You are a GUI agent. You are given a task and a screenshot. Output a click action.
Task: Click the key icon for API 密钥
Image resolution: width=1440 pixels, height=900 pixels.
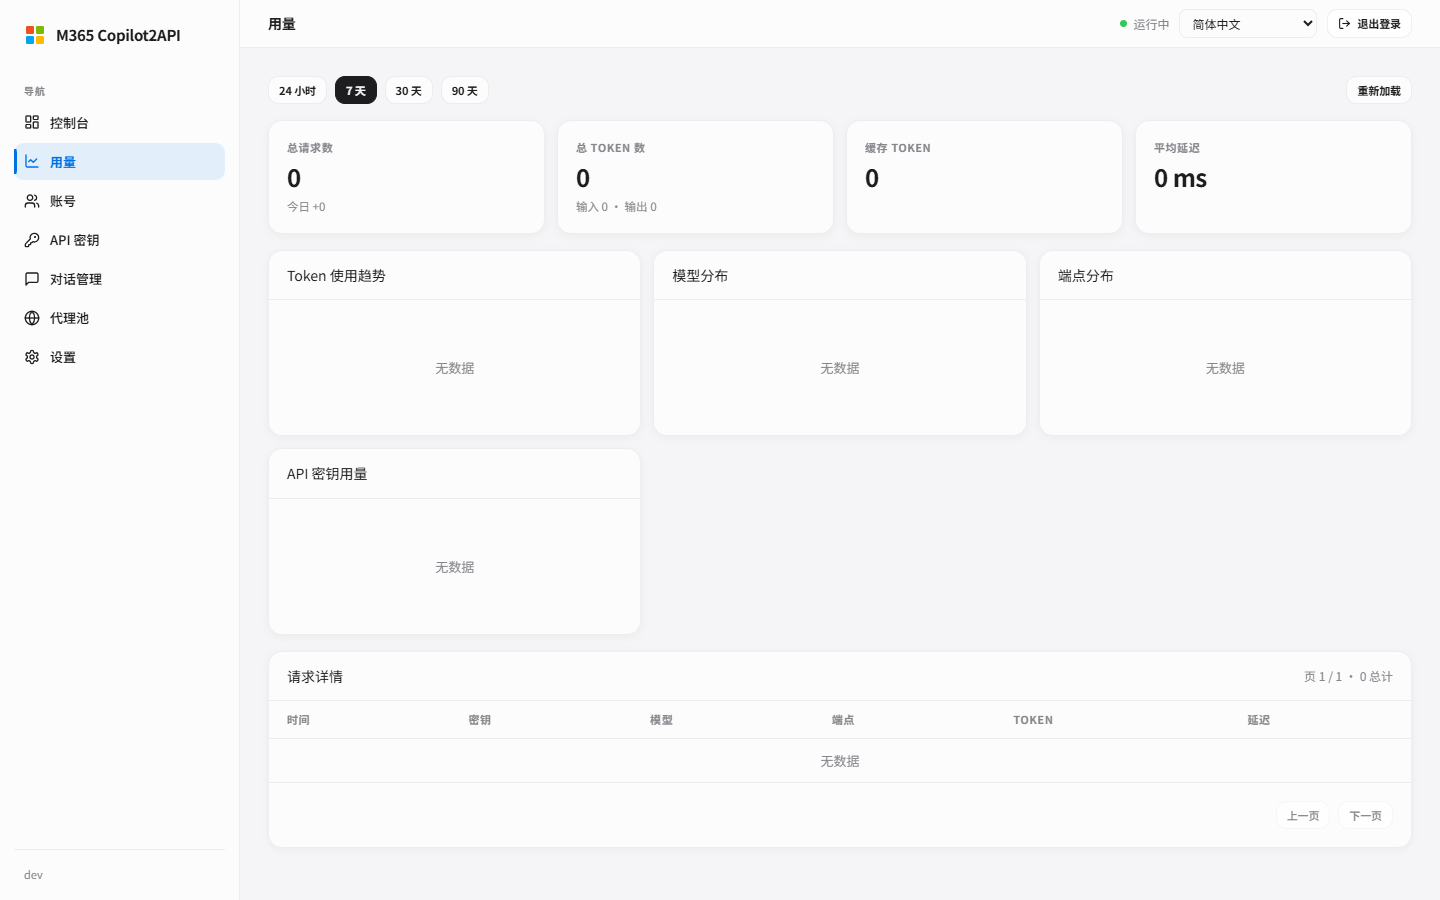pos(32,239)
